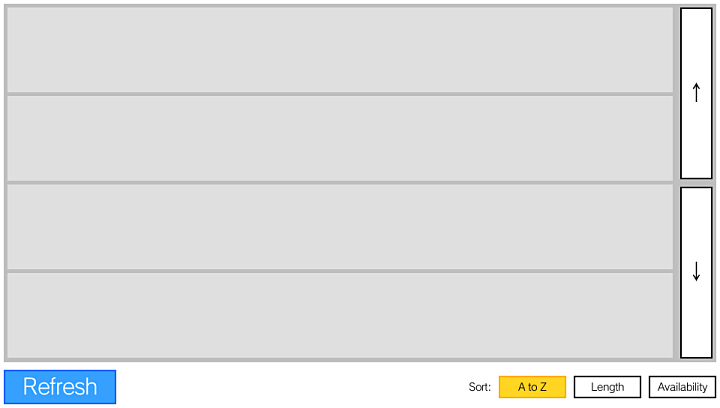Viewport: 720px width, 408px height.
Task: Click the up arrow scroll button
Action: click(x=696, y=93)
